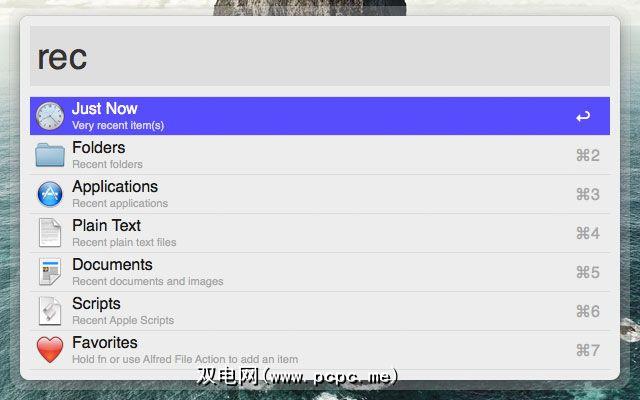Select the 'Just Now' result title
The image size is (640, 400).
(x=104, y=109)
